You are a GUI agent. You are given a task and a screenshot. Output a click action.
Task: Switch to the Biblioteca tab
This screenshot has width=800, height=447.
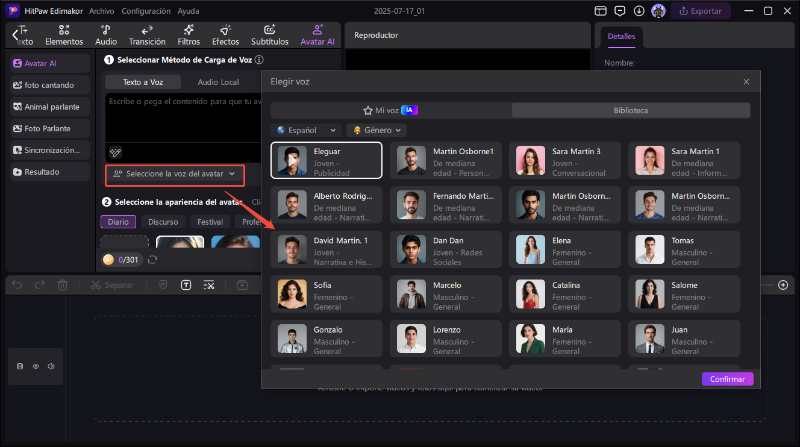point(630,110)
